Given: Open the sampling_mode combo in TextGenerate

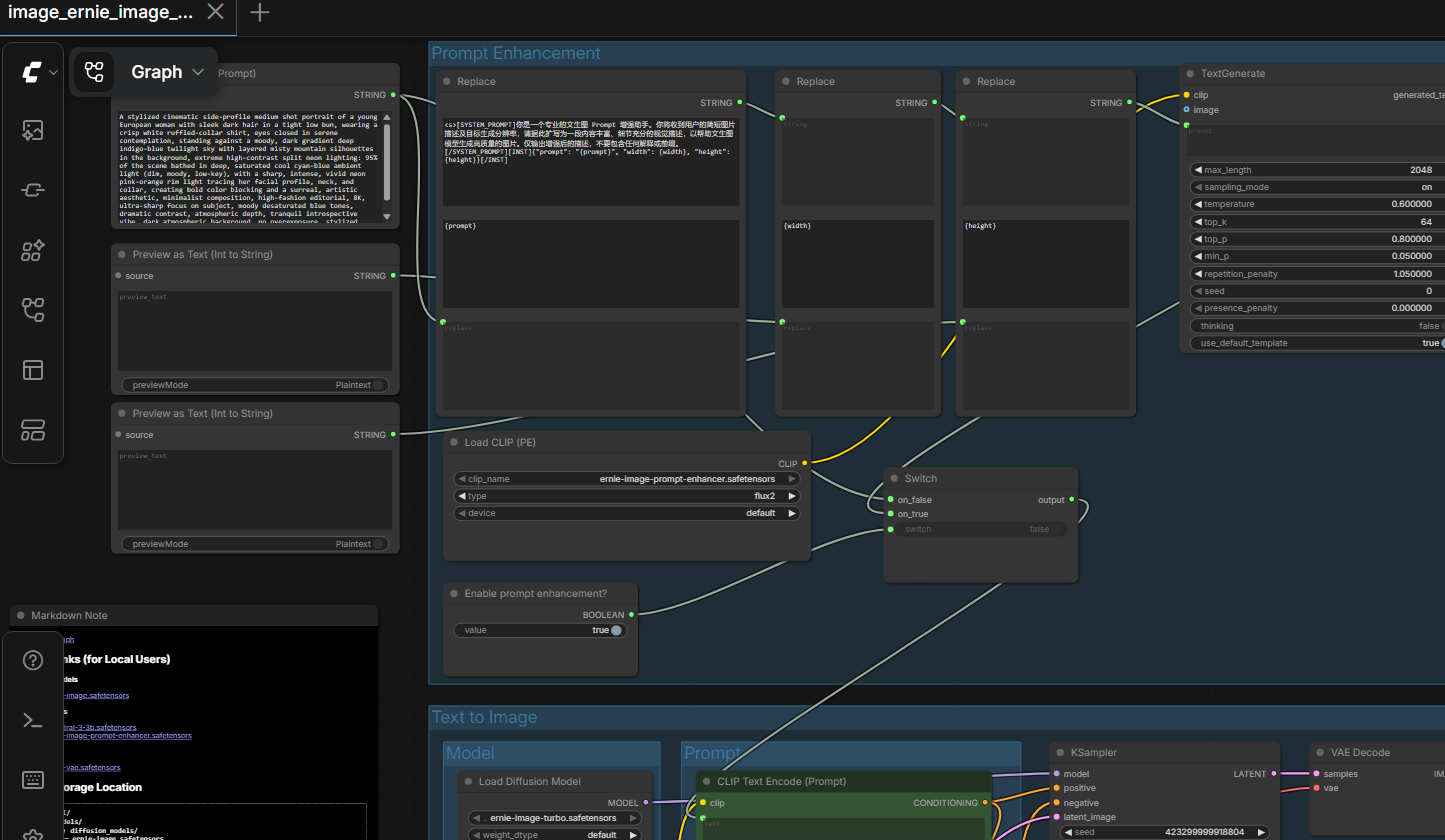Looking at the screenshot, I should tap(1316, 187).
